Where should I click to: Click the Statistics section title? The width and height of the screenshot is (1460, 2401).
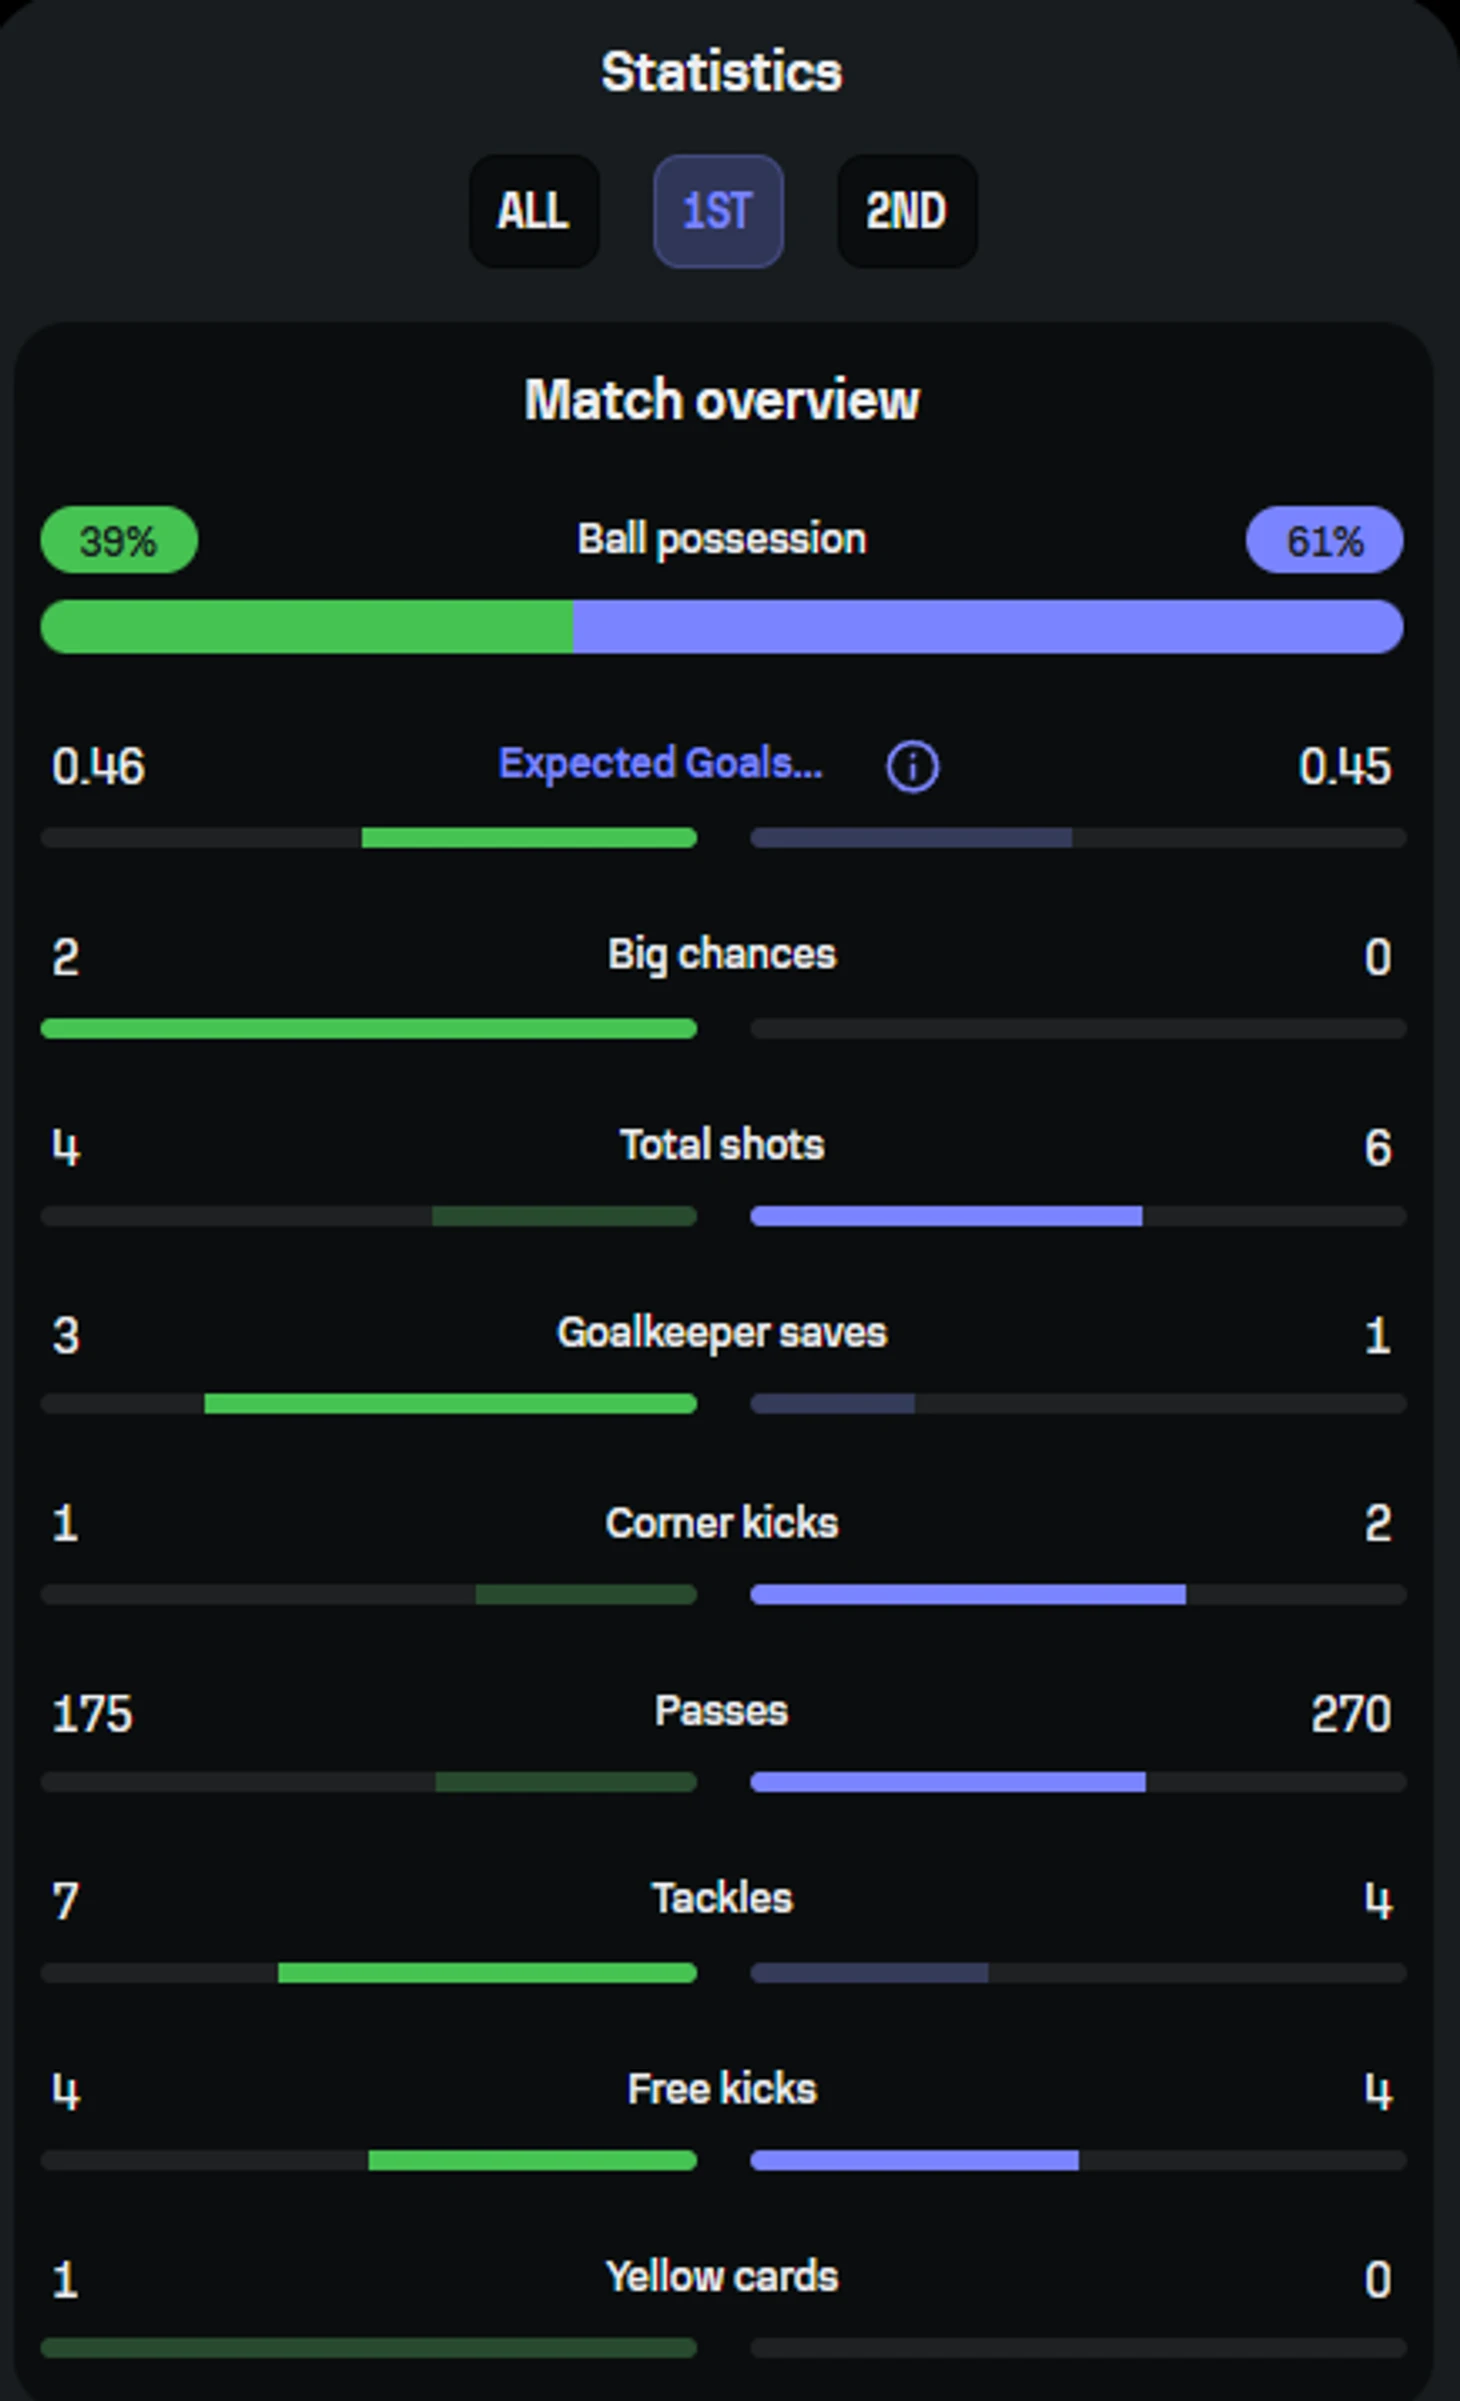click(x=722, y=73)
